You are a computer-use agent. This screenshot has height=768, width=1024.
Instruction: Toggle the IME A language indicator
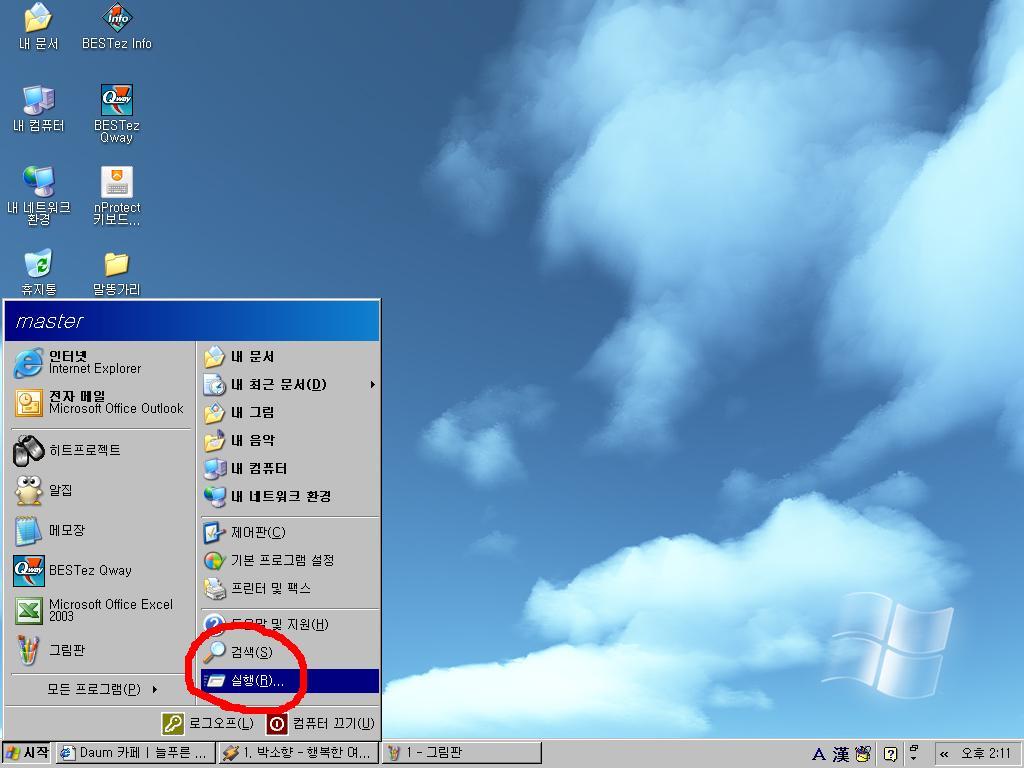point(819,754)
